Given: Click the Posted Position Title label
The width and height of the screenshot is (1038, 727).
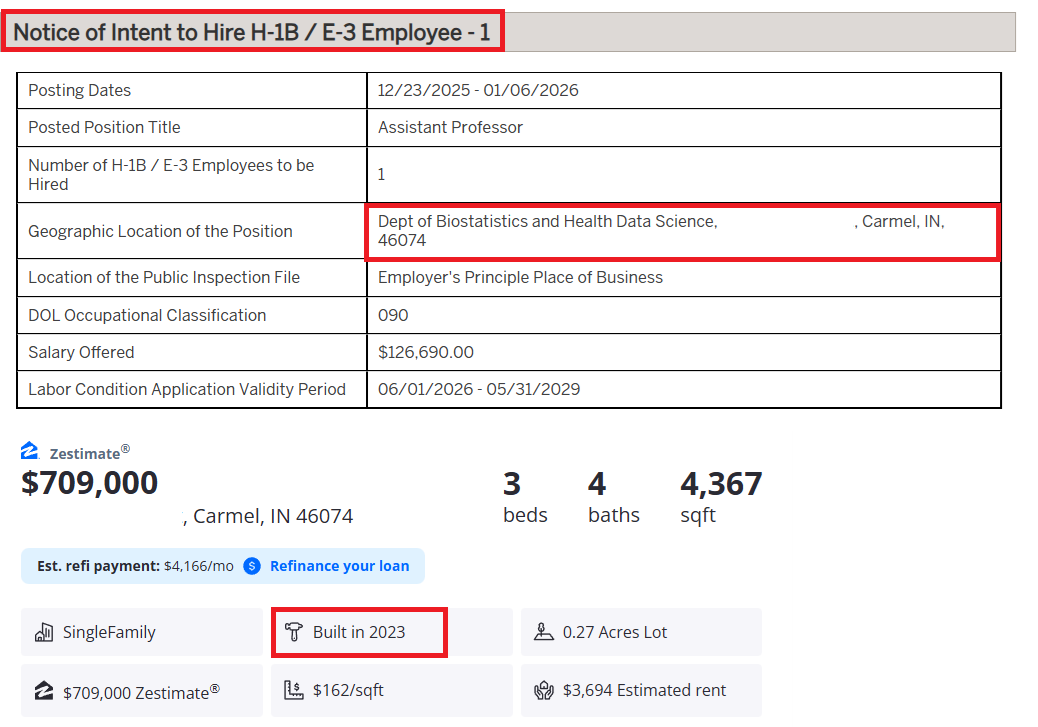Looking at the screenshot, I should click(104, 127).
